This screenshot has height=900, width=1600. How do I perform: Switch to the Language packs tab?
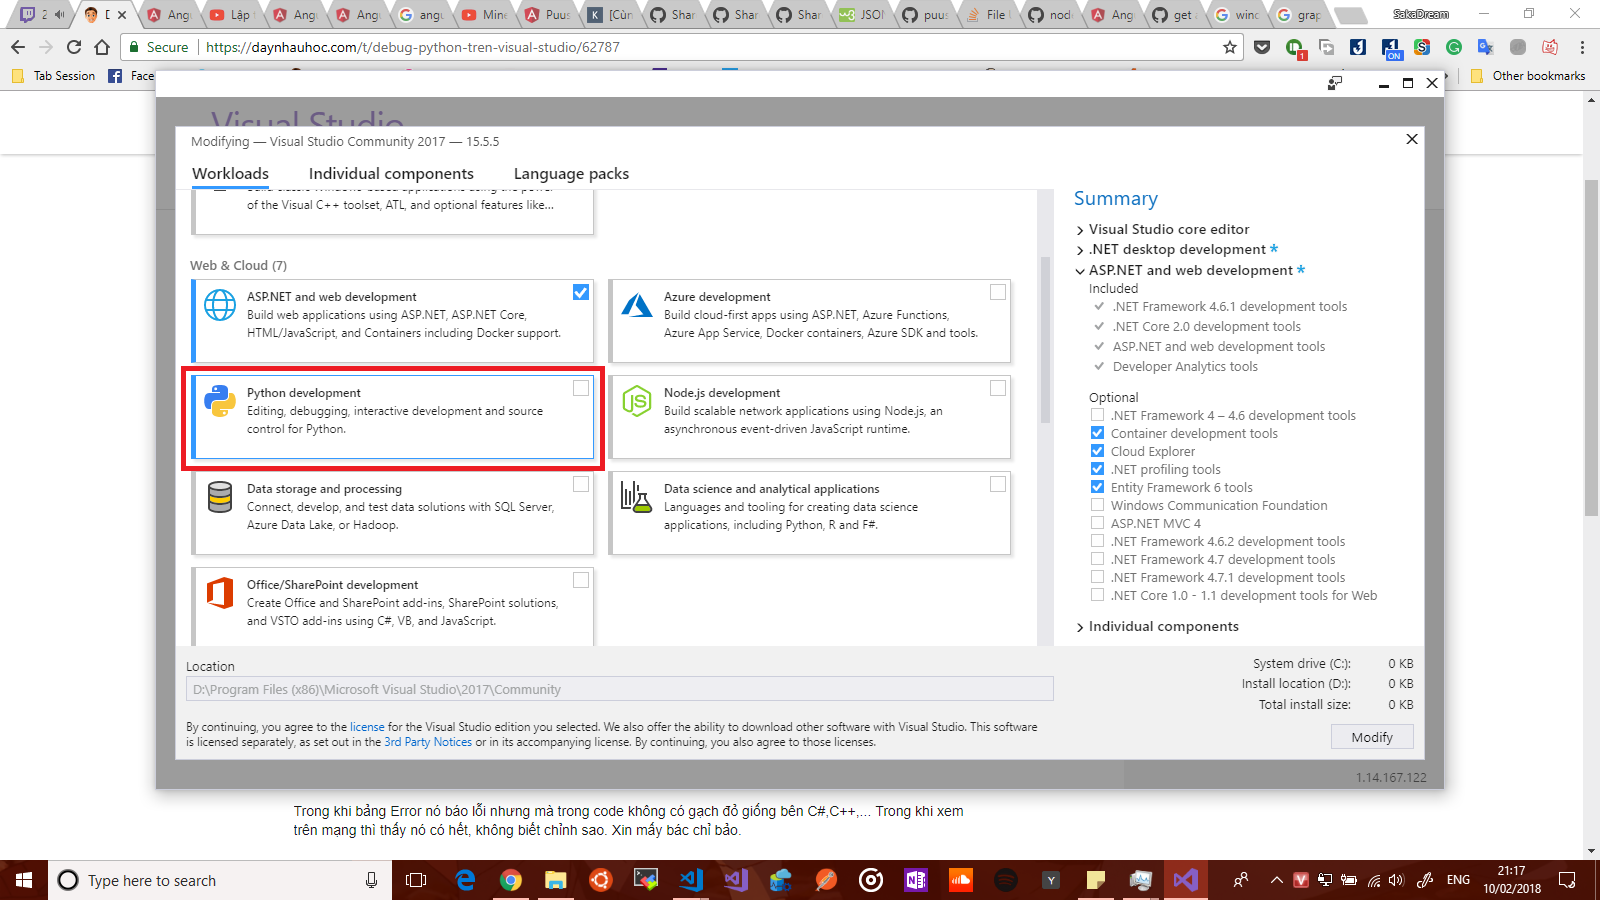[571, 174]
